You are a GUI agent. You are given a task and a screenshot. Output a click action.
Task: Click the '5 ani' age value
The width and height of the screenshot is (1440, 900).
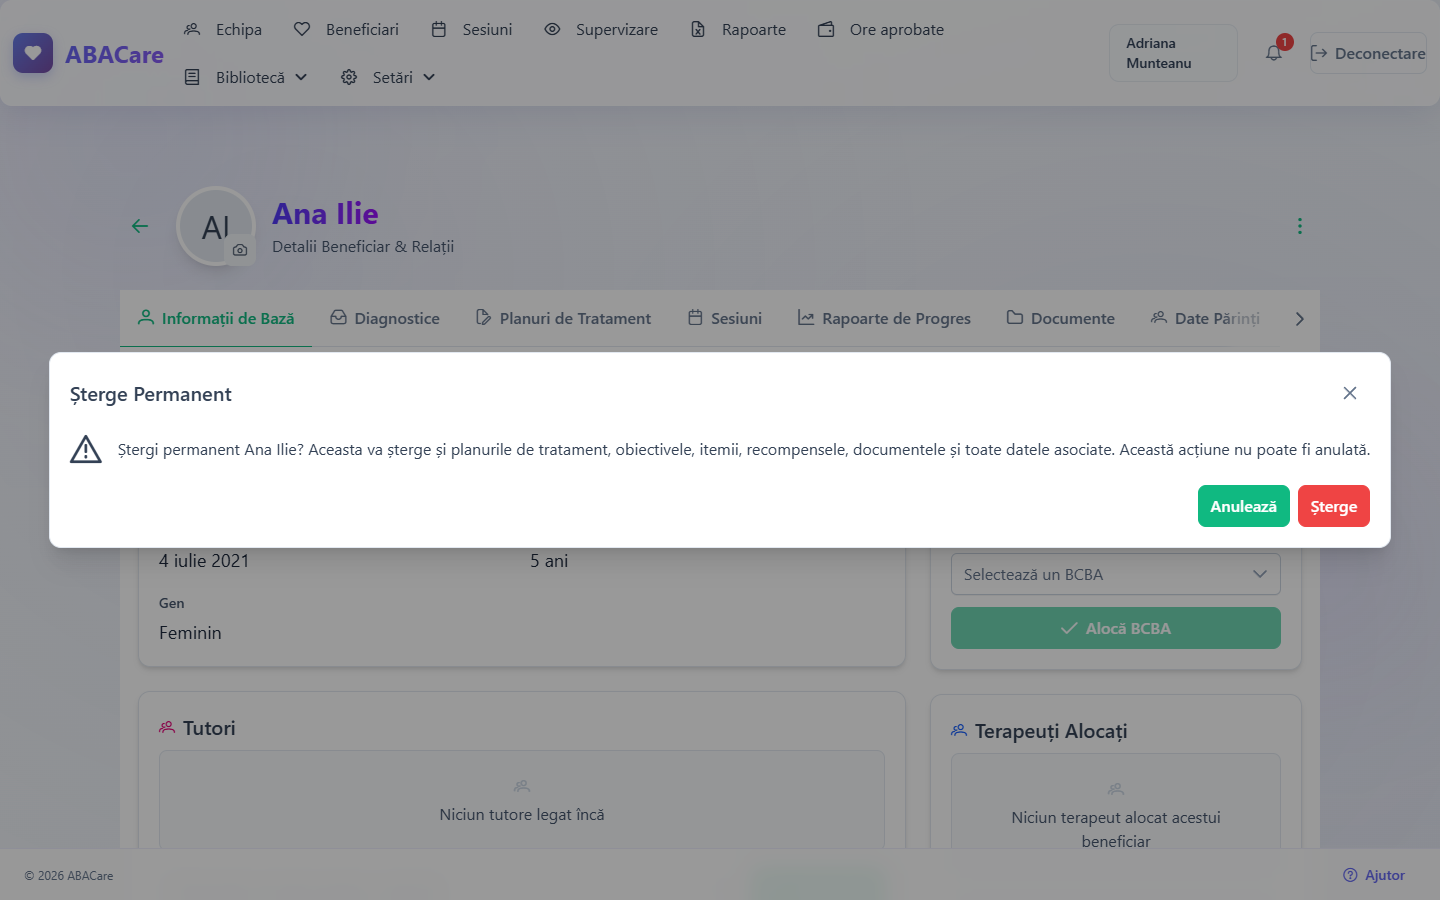[x=549, y=561]
